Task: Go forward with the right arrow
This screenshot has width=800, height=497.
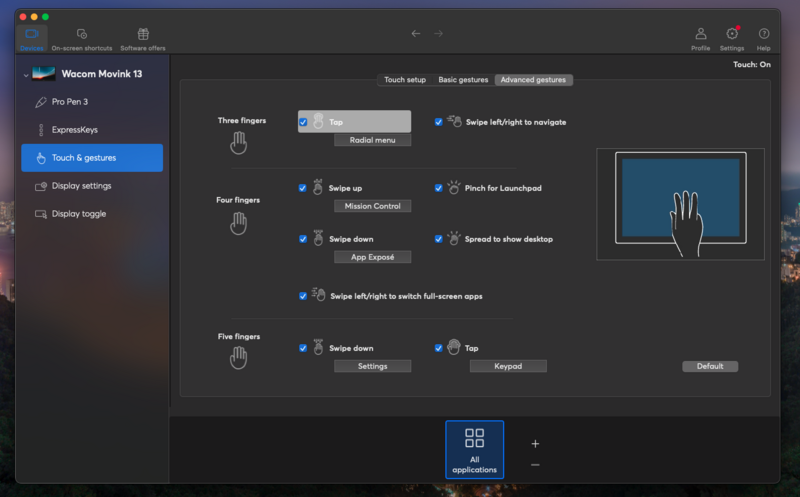Action: pyautogui.click(x=438, y=34)
